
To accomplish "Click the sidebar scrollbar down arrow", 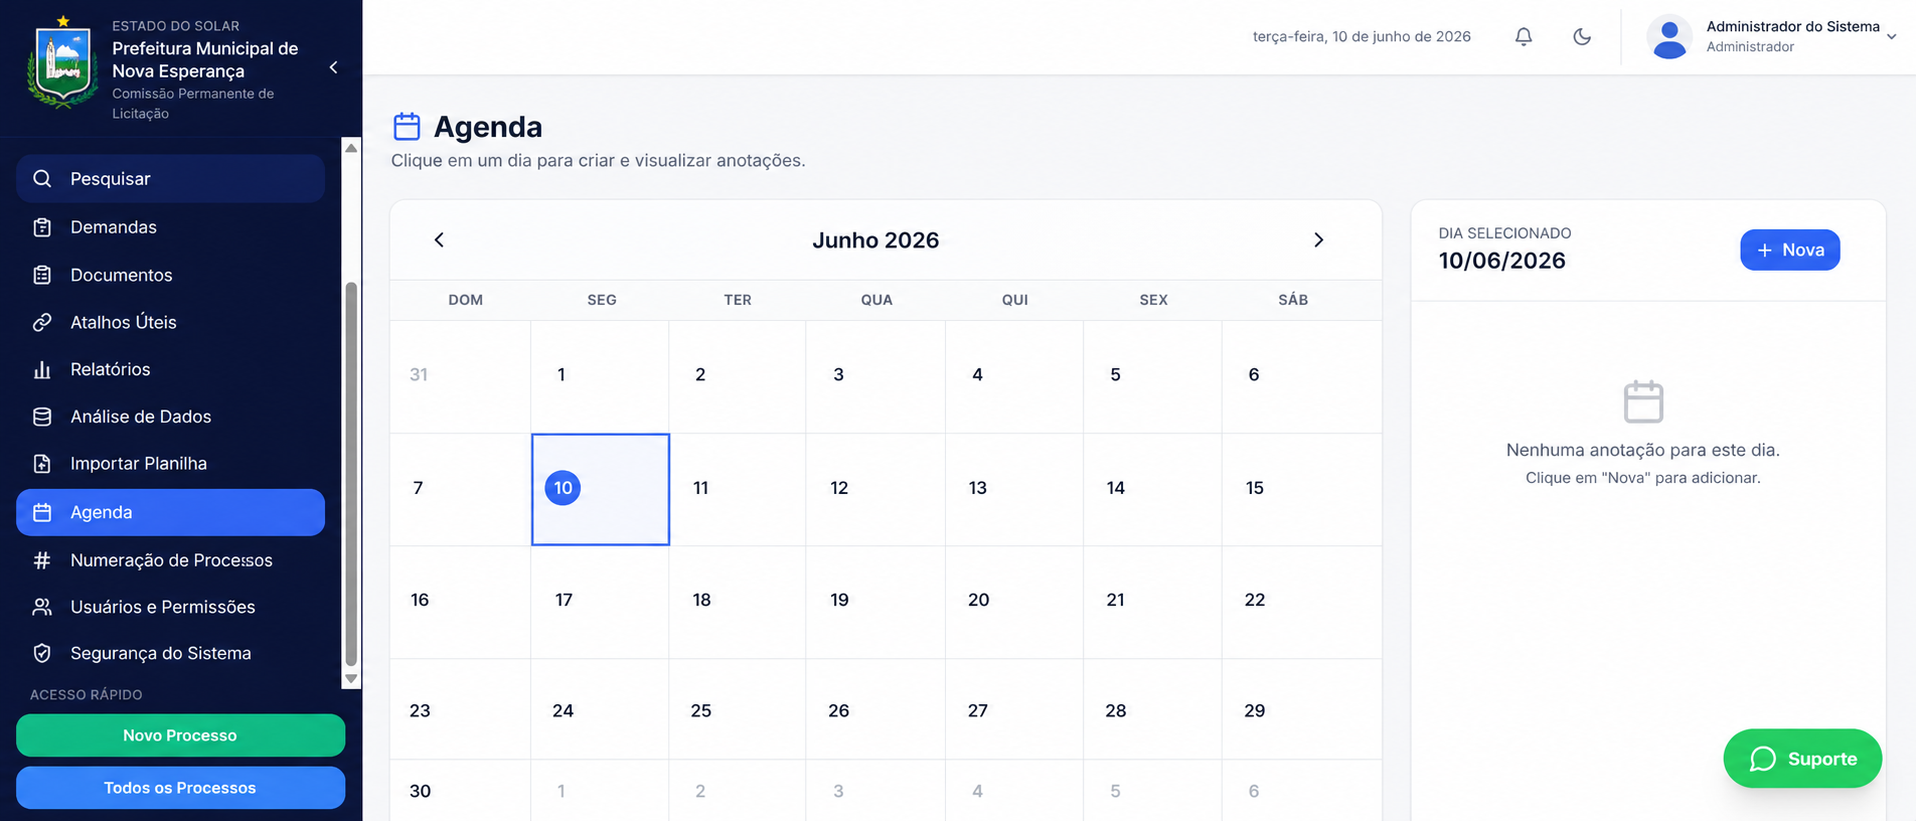I will pyautogui.click(x=351, y=679).
